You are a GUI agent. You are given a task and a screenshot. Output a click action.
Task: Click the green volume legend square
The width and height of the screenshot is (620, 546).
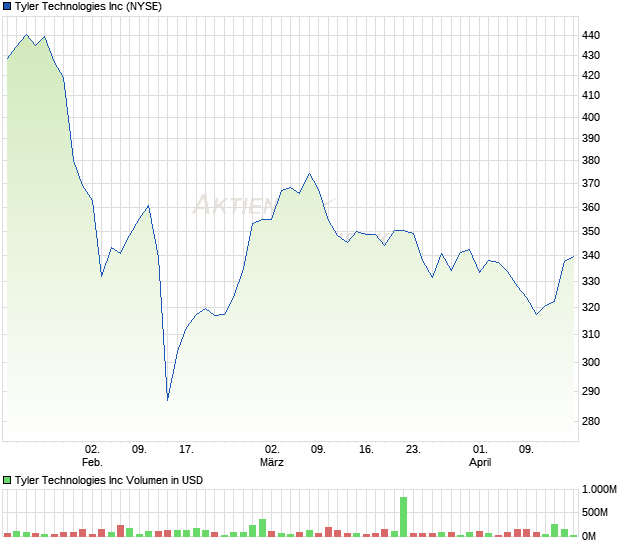[x=7, y=480]
